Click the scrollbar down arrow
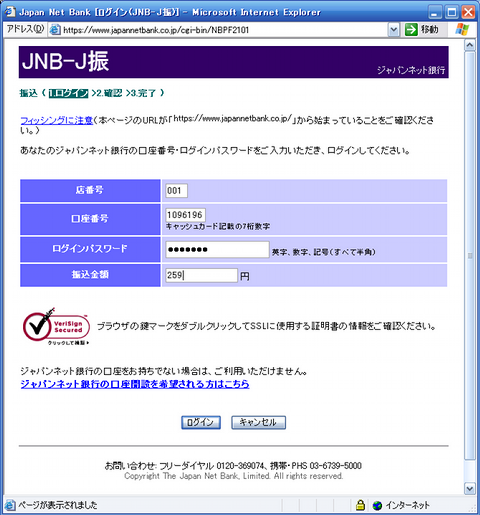480x515 pixels. click(x=470, y=489)
